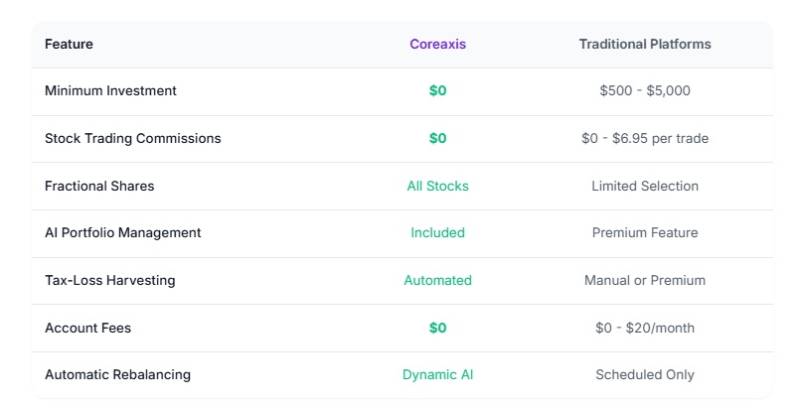Select the Dynamic AI value
Image resolution: width=800 pixels, height=408 pixels.
[x=437, y=375]
